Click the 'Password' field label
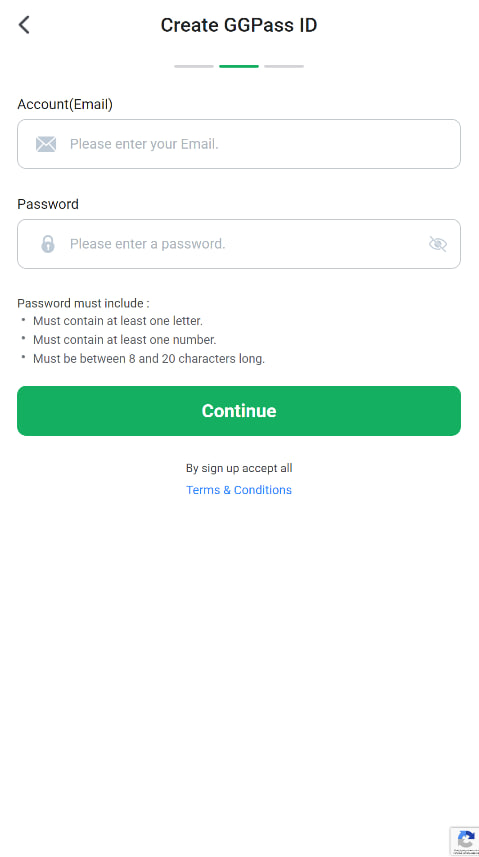479x857 pixels. tap(48, 204)
